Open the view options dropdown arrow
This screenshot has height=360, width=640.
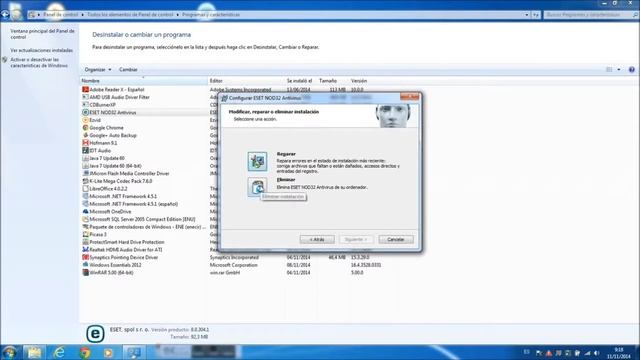[619, 70]
